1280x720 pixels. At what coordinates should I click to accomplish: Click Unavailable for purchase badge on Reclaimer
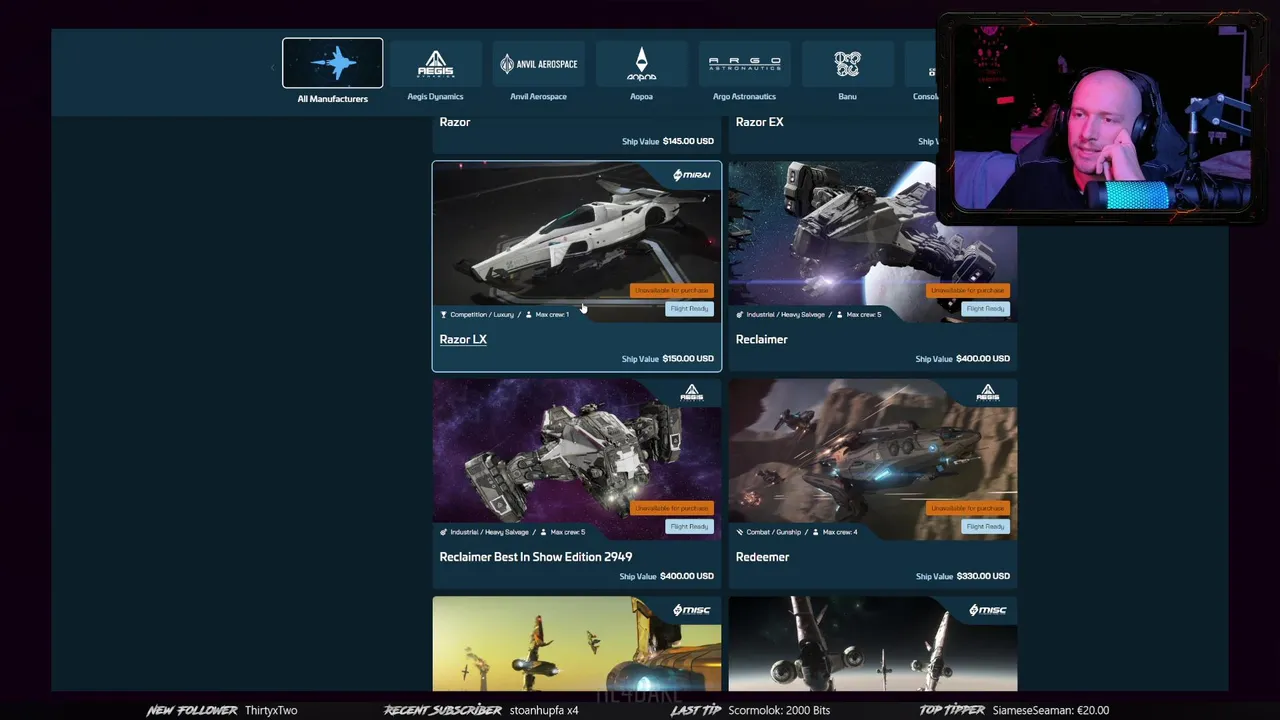(967, 290)
